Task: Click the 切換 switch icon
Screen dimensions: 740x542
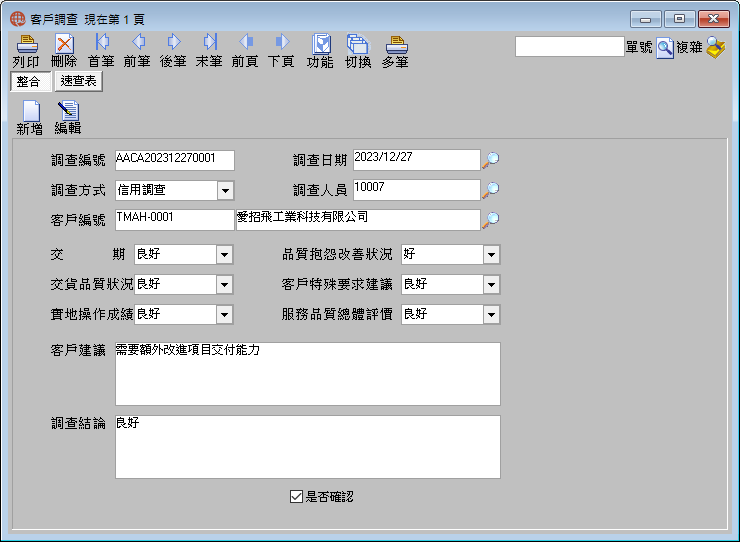Action: pos(358,43)
